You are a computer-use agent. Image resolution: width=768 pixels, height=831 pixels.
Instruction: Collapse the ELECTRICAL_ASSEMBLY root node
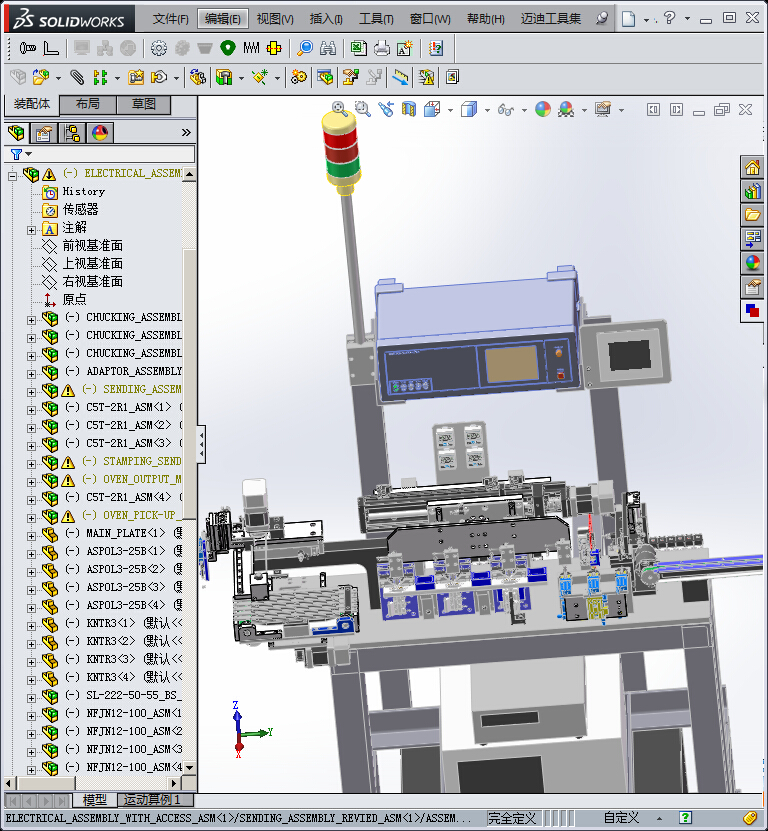point(13,174)
